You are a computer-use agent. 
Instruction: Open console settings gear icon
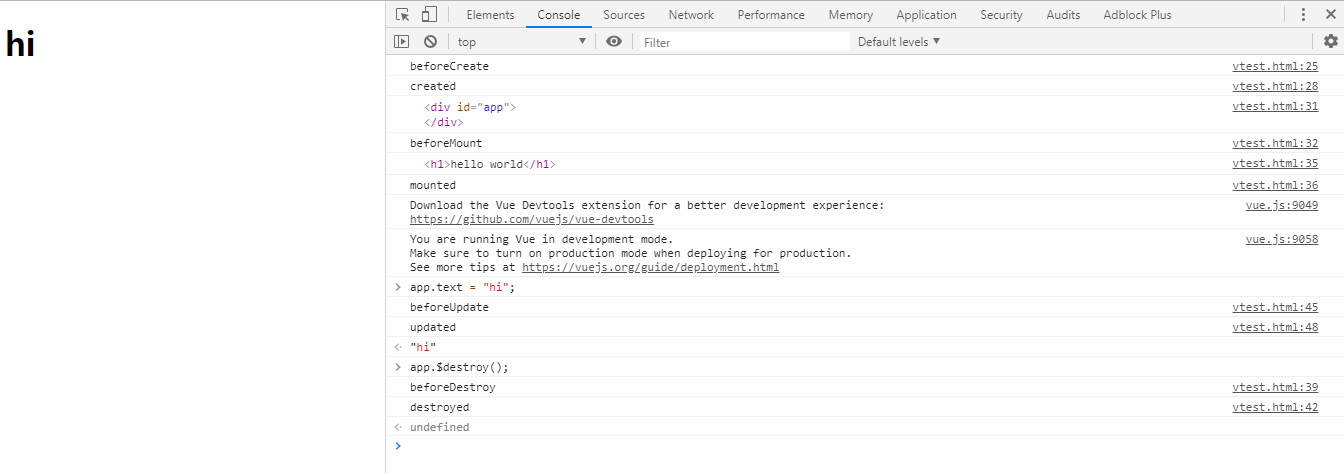click(1330, 41)
